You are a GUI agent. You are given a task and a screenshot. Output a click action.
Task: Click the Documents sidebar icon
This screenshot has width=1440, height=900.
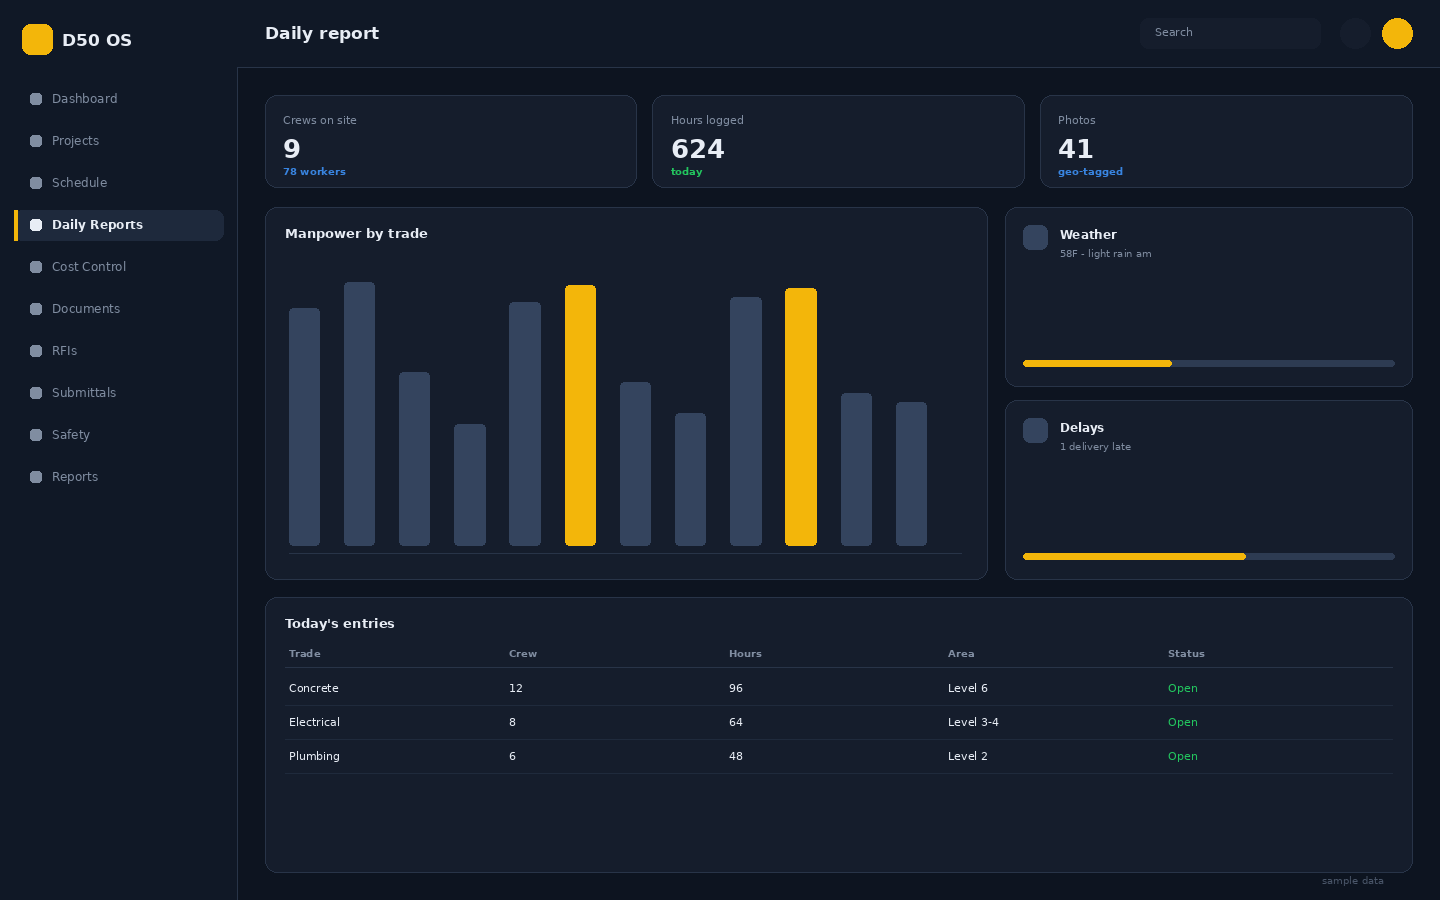click(36, 309)
